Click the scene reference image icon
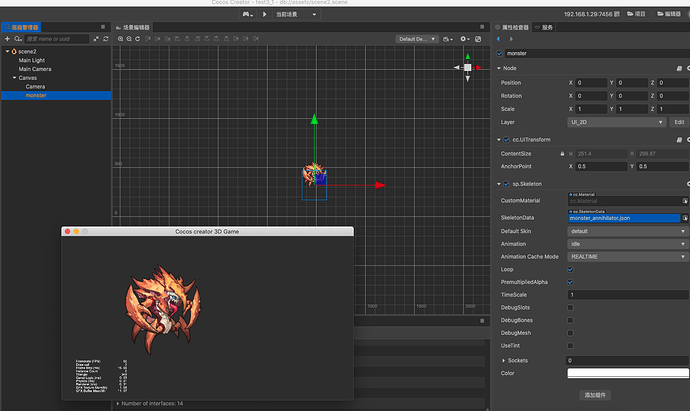The height and width of the screenshot is (411, 690). pyautogui.click(x=478, y=39)
